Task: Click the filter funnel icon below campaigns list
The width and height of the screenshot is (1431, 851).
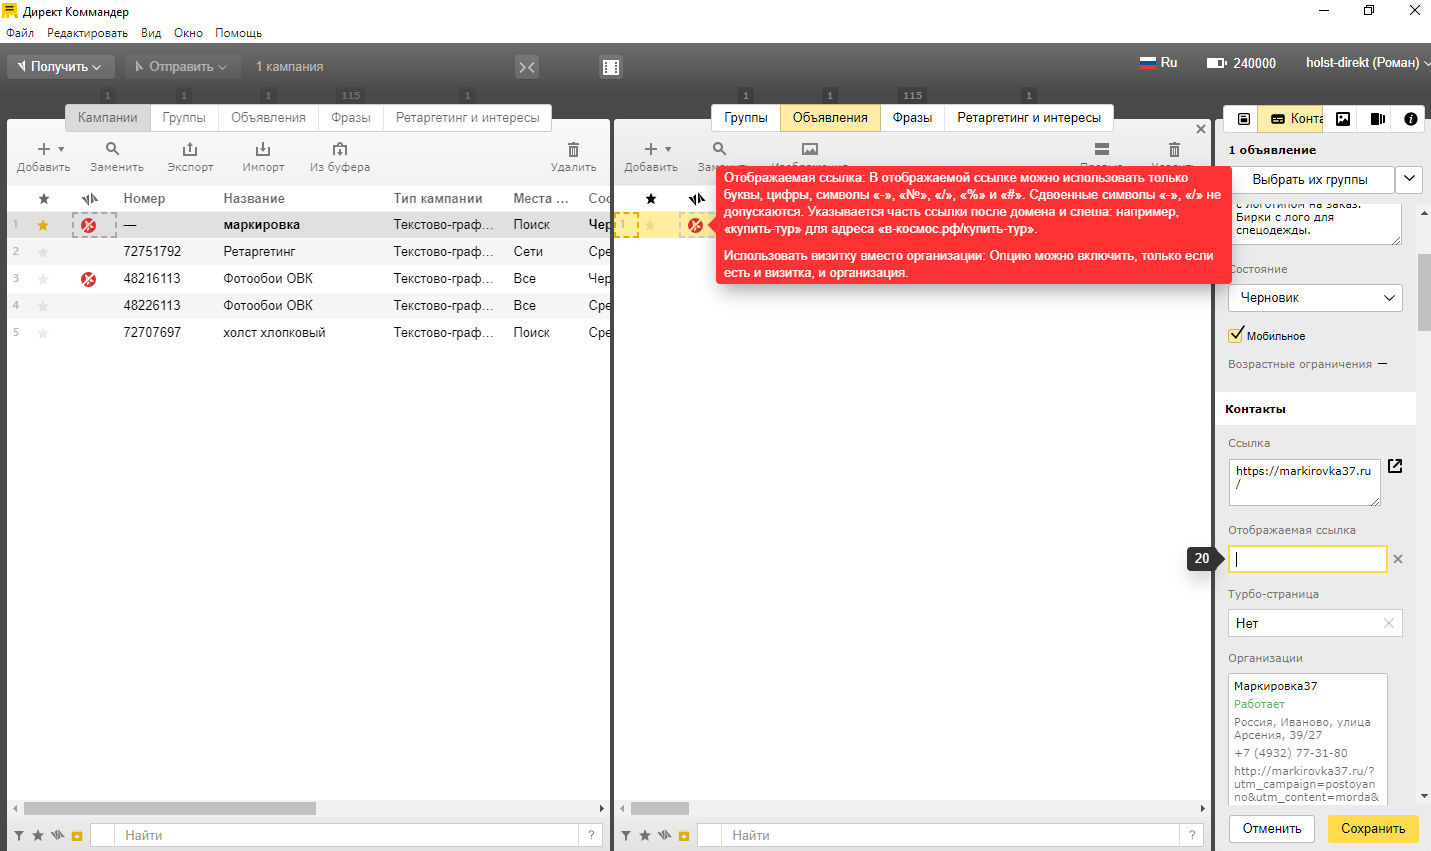Action: [x=19, y=835]
